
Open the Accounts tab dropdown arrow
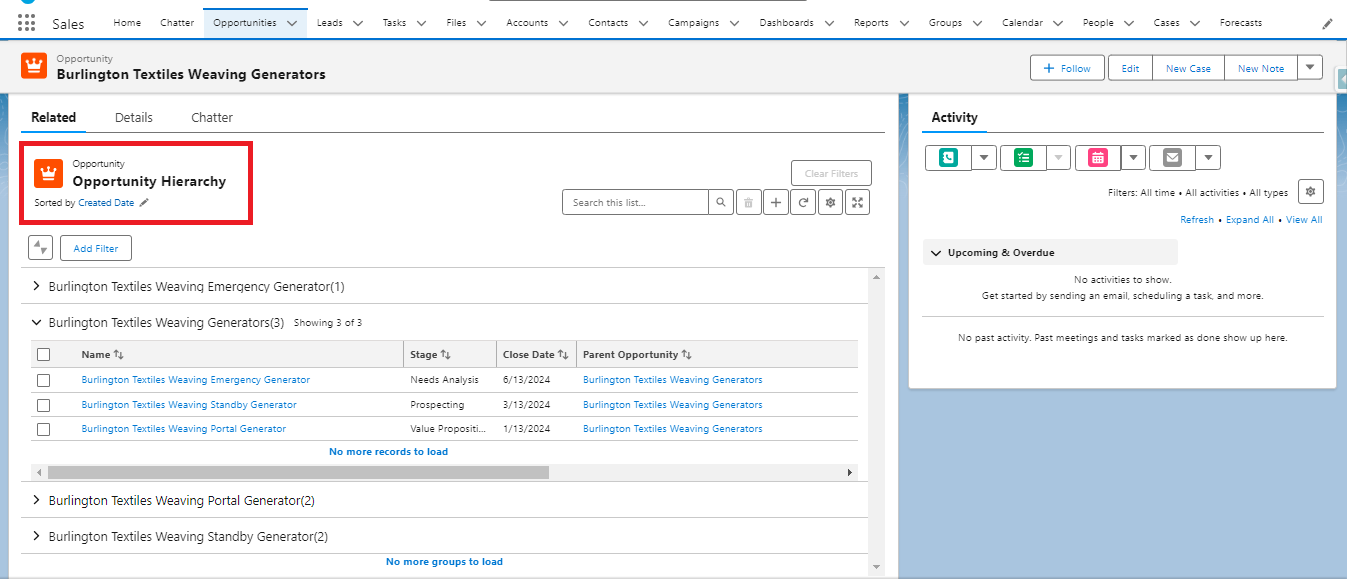point(563,23)
